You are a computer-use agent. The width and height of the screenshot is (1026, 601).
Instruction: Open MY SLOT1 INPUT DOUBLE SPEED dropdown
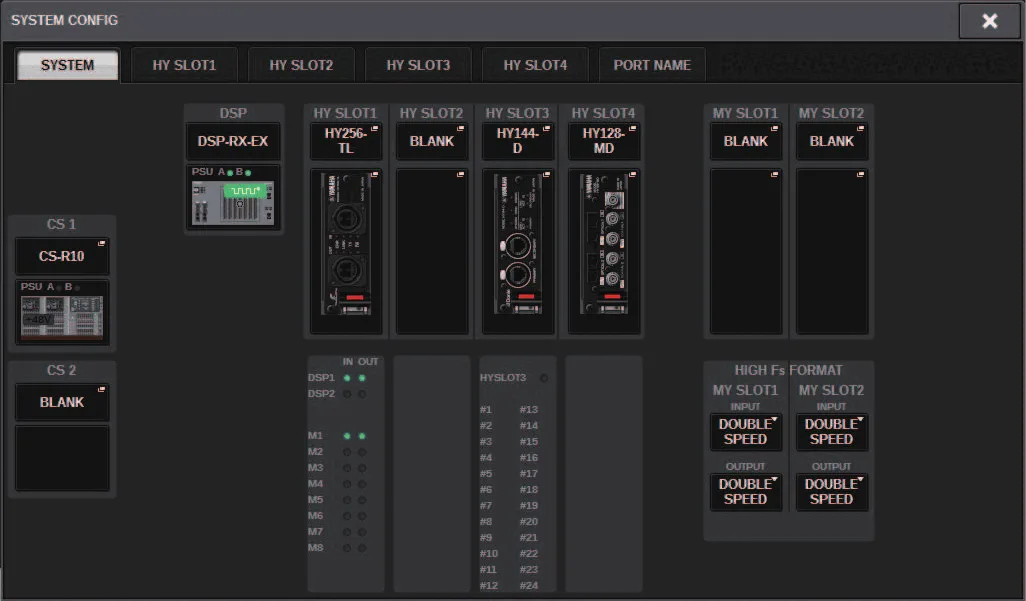746,431
